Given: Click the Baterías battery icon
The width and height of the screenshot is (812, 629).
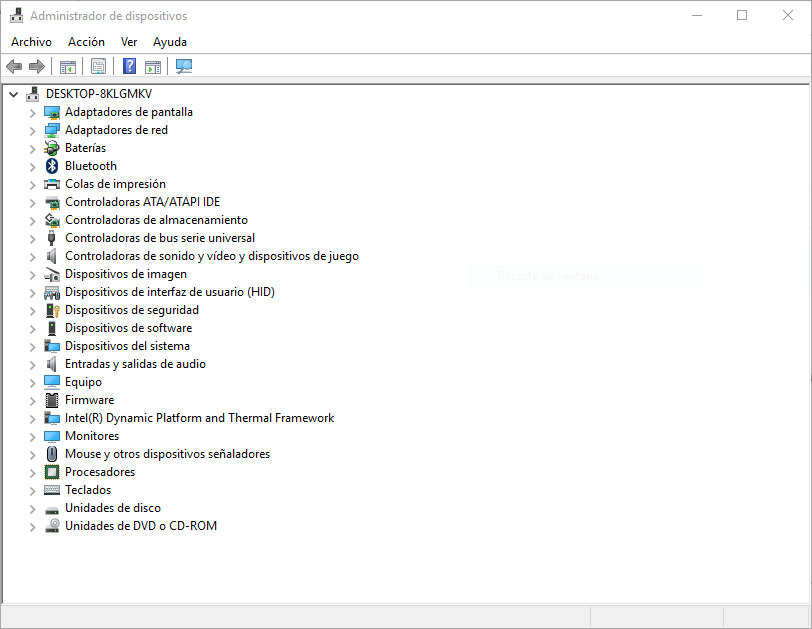Looking at the screenshot, I should tap(53, 148).
